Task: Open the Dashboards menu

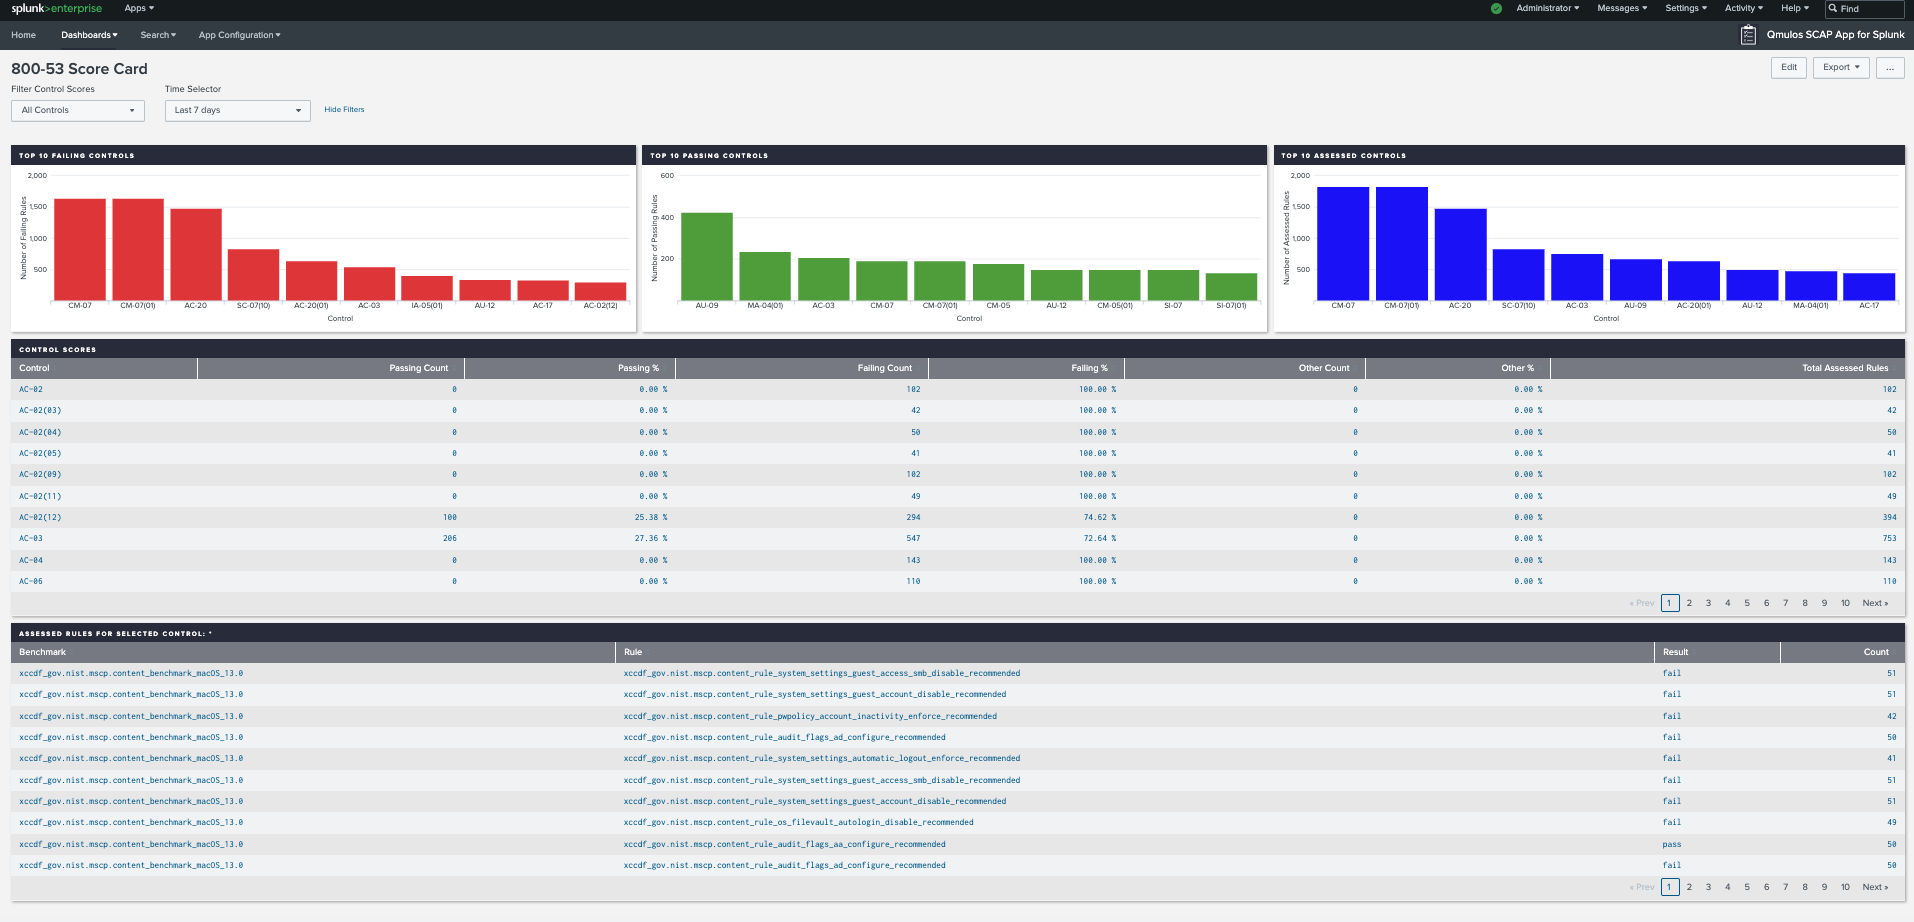Action: tap(89, 35)
